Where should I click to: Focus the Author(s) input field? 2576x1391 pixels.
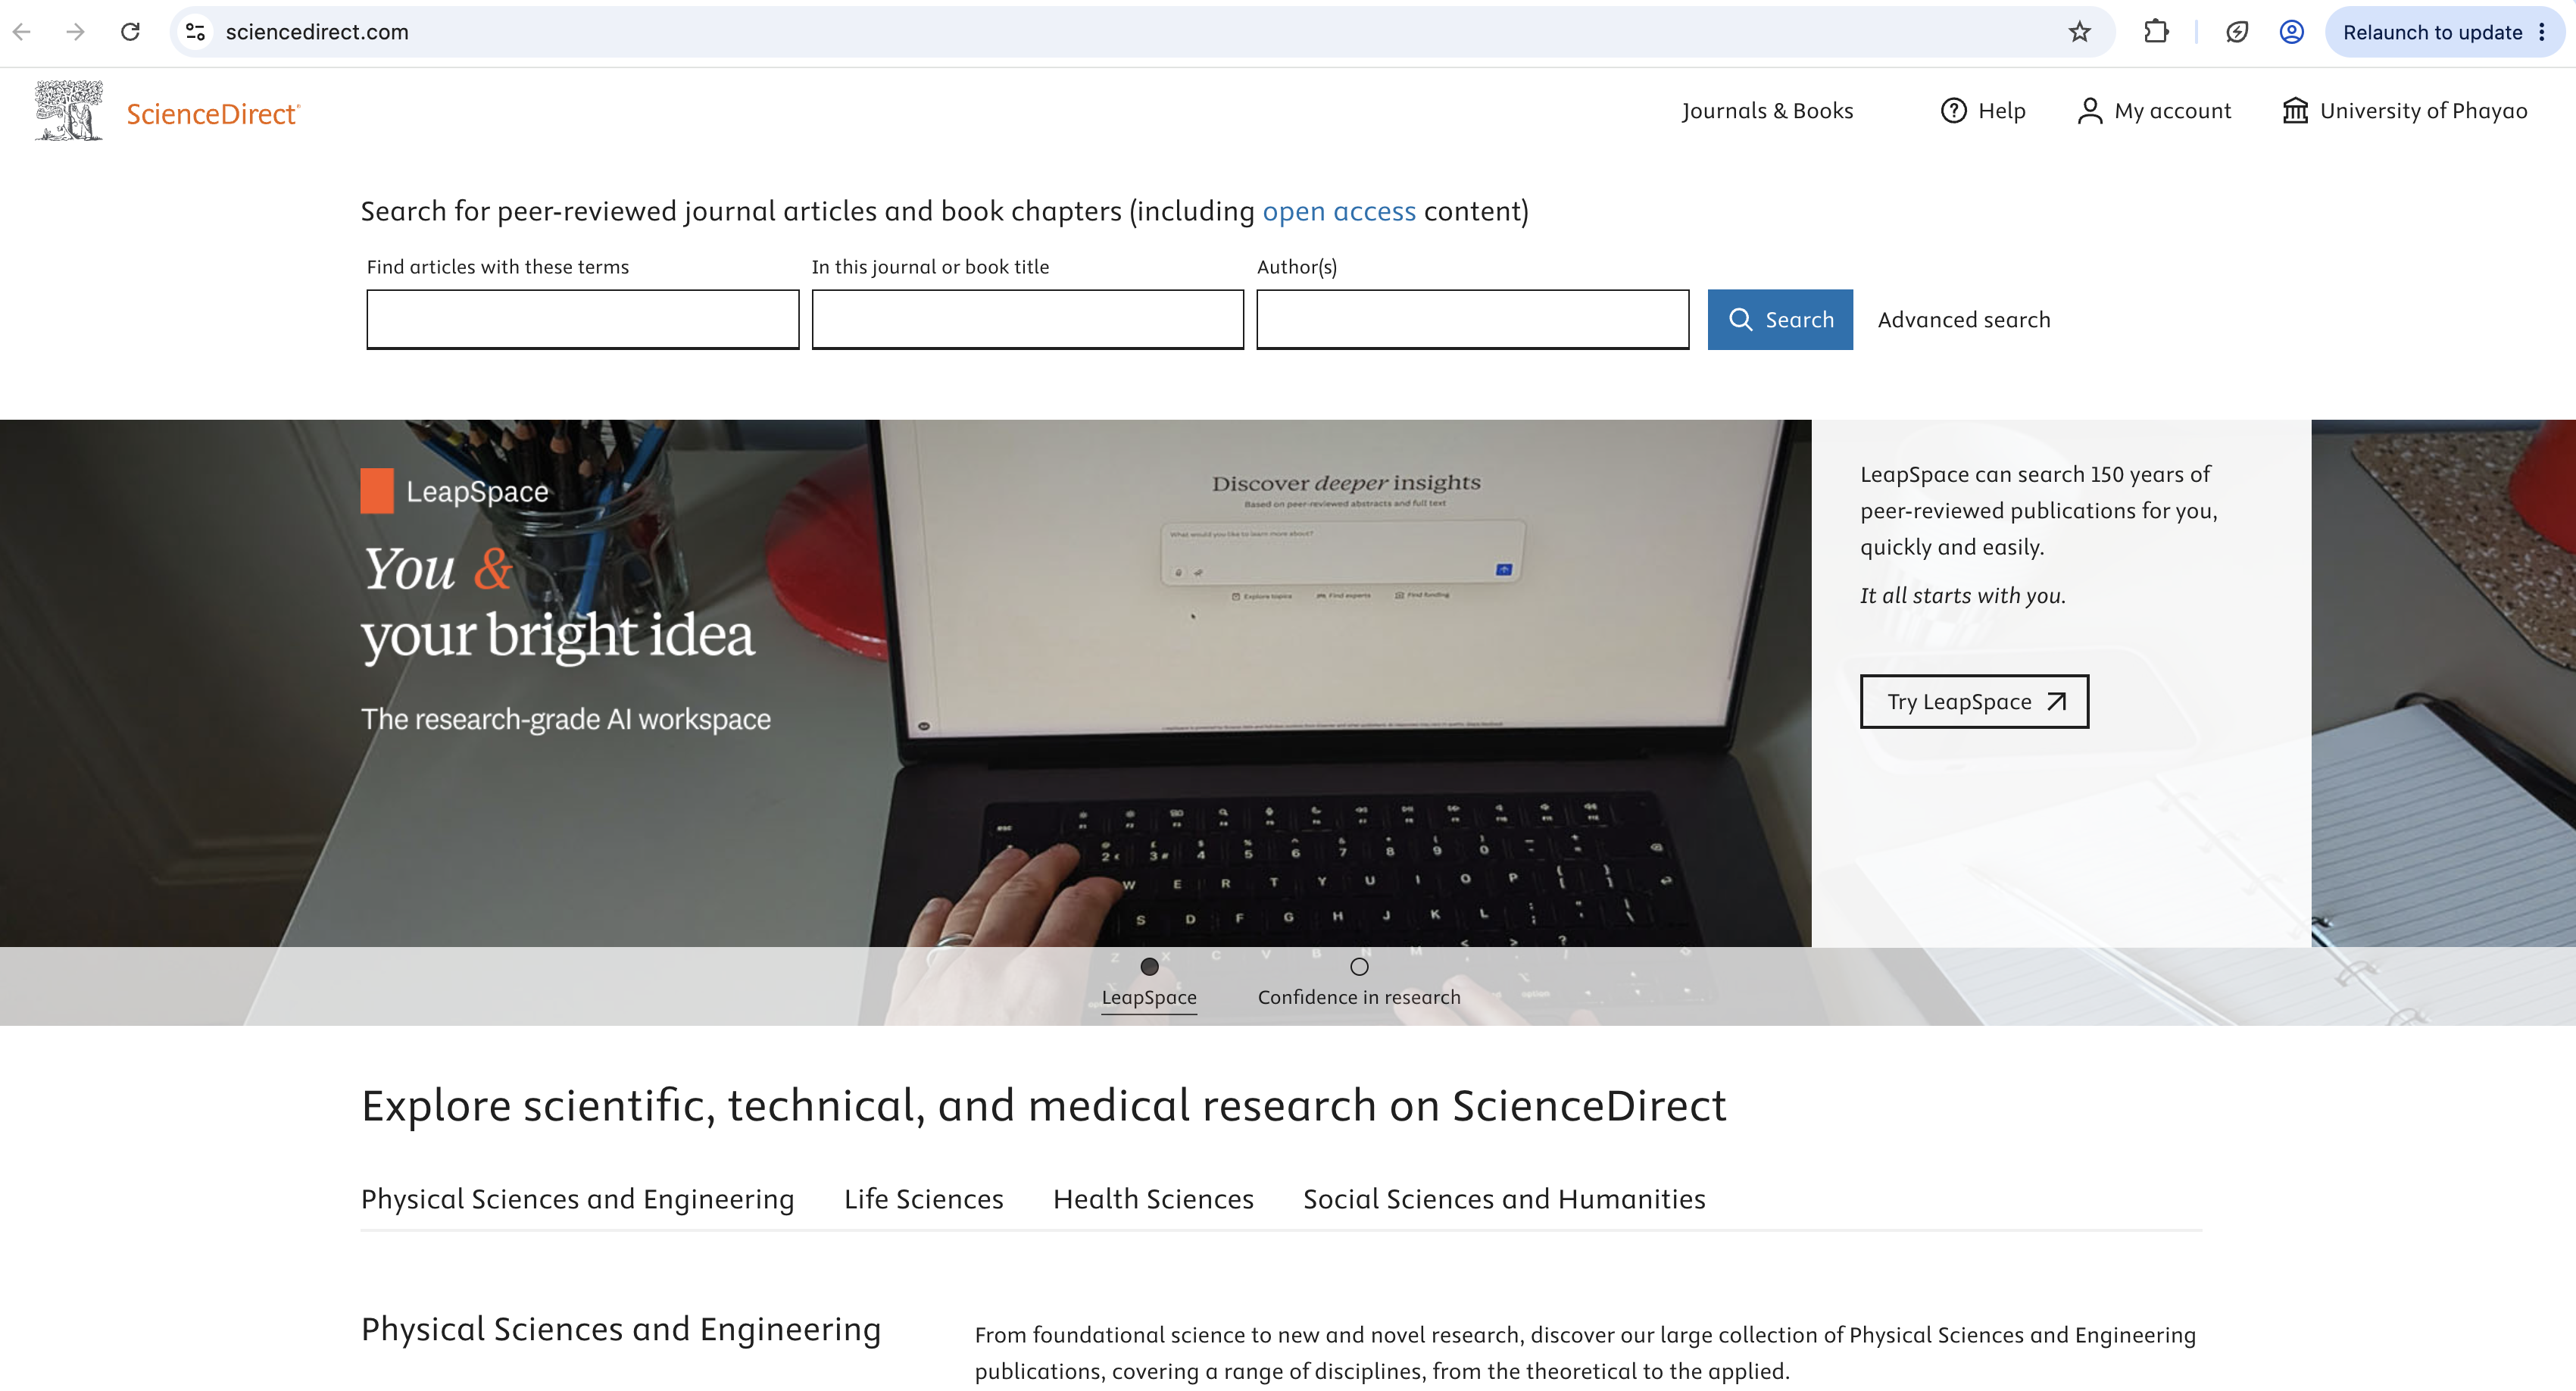pyautogui.click(x=1473, y=320)
